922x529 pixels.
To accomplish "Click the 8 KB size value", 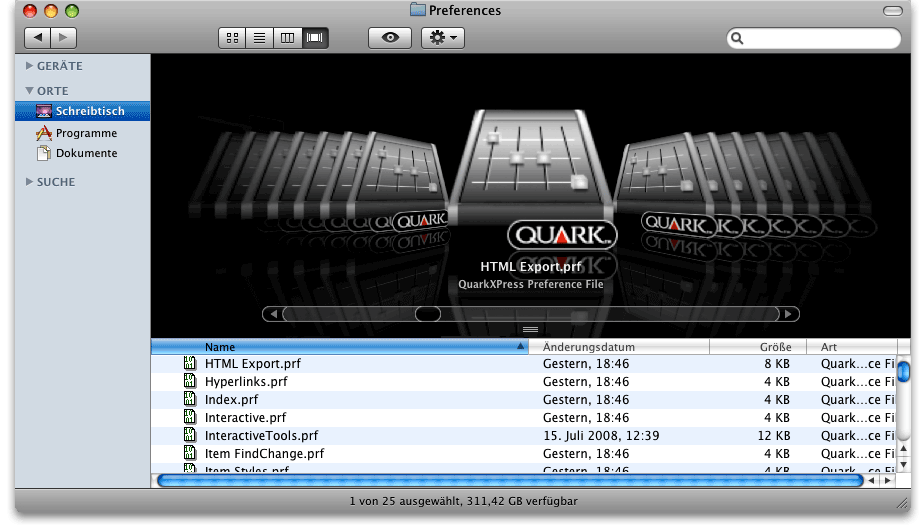I will pyautogui.click(x=777, y=364).
